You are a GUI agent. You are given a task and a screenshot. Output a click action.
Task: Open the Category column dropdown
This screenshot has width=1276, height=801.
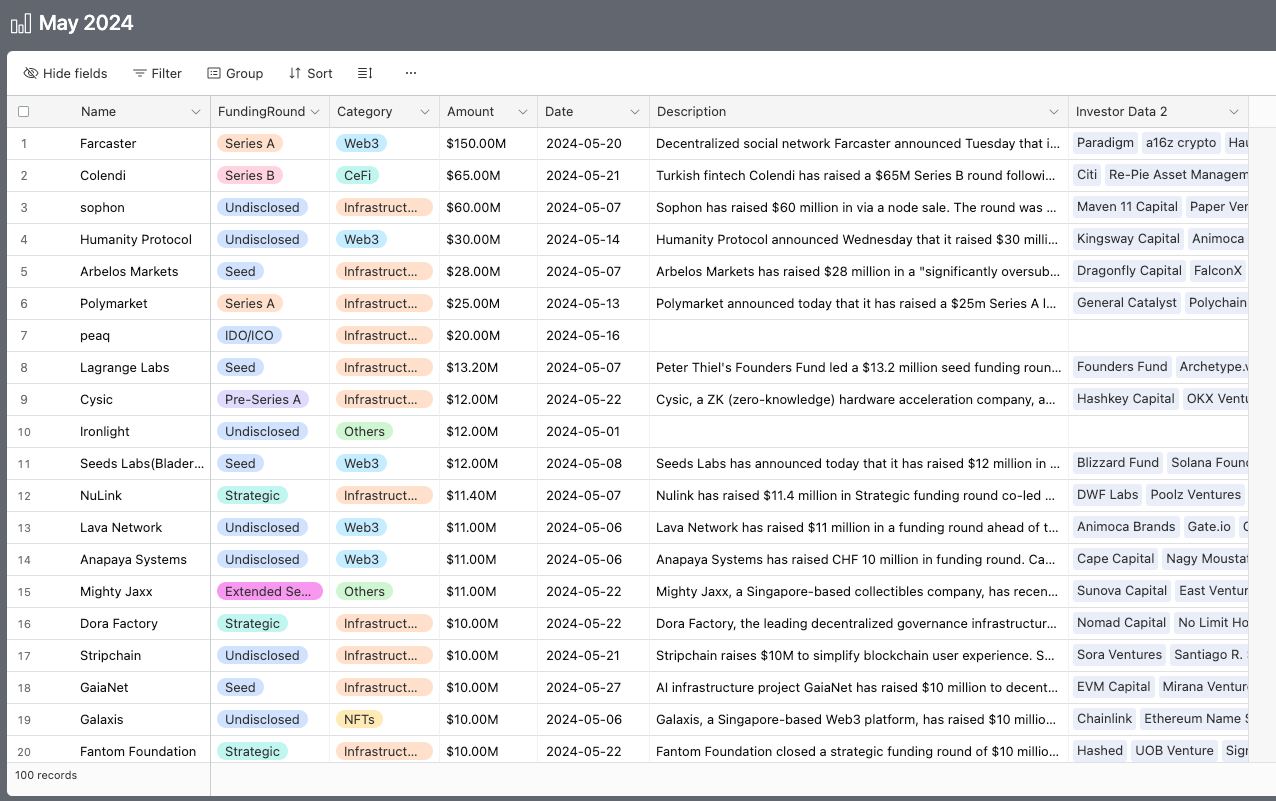click(x=425, y=111)
